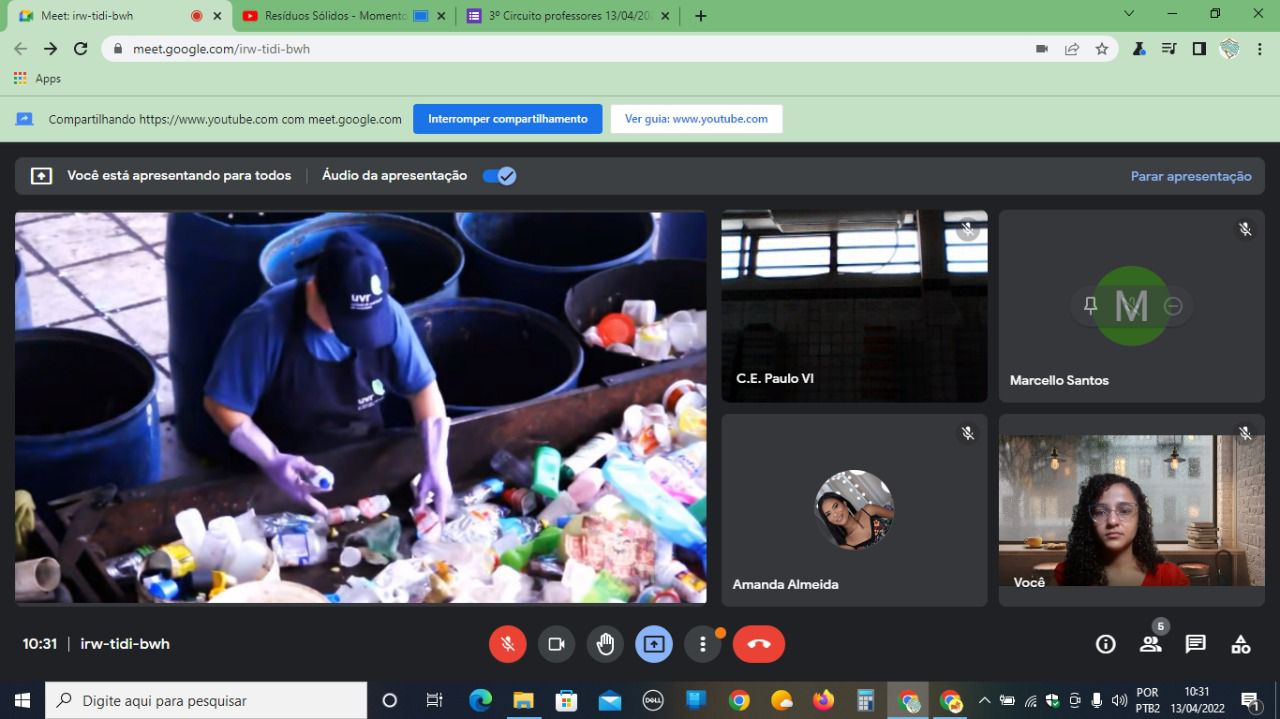Open volume control in system tray
This screenshot has height=719, width=1280.
(x=1119, y=700)
